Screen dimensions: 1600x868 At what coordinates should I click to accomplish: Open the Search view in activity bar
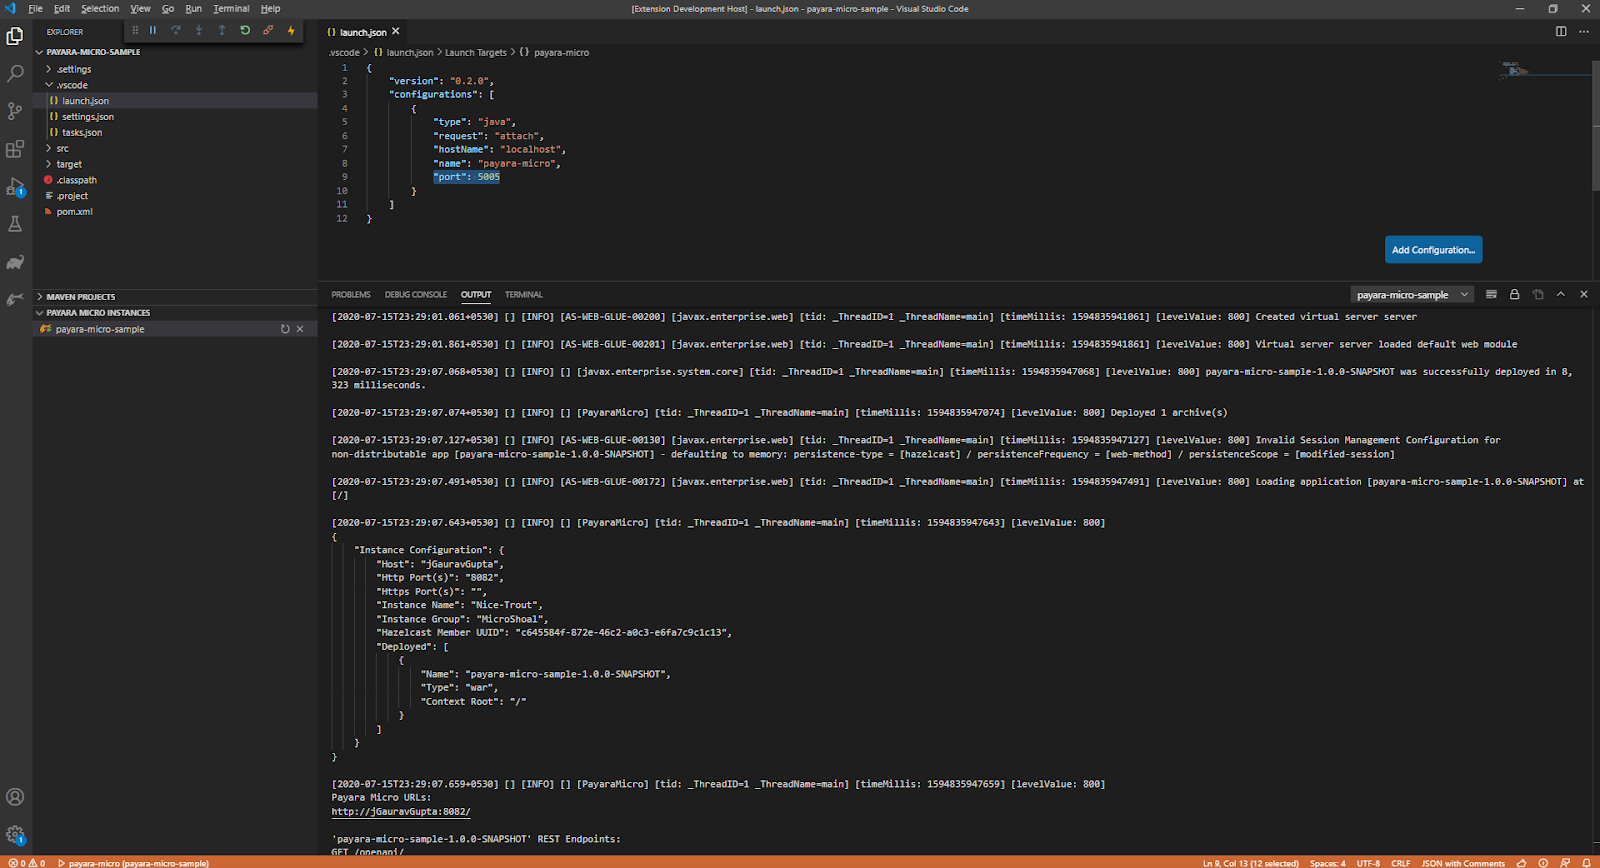[x=15, y=74]
